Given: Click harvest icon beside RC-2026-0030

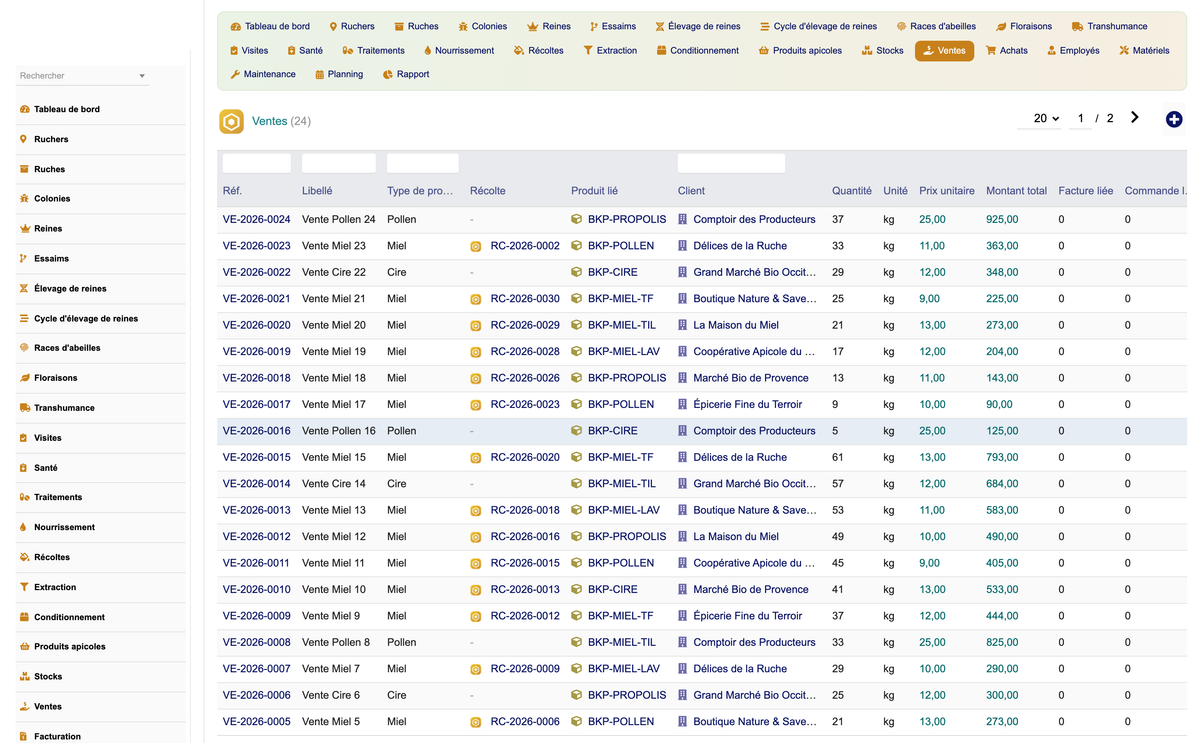Looking at the screenshot, I should (x=476, y=299).
